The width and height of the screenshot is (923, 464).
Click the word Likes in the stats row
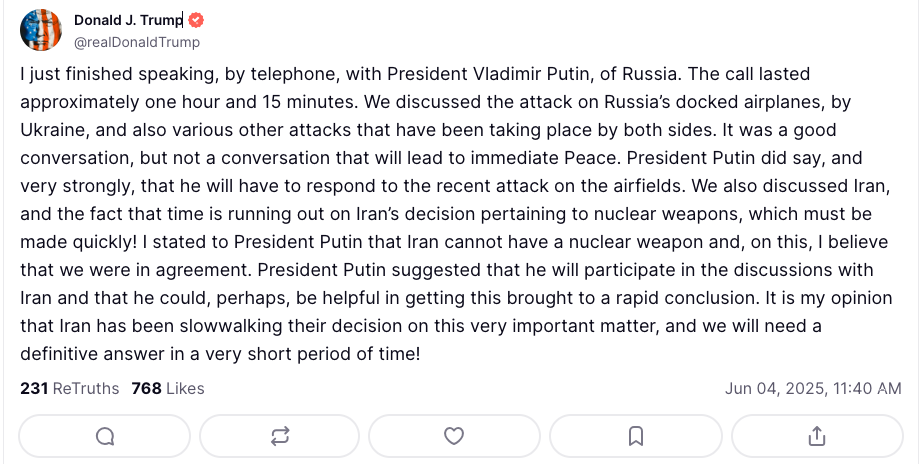coord(185,389)
